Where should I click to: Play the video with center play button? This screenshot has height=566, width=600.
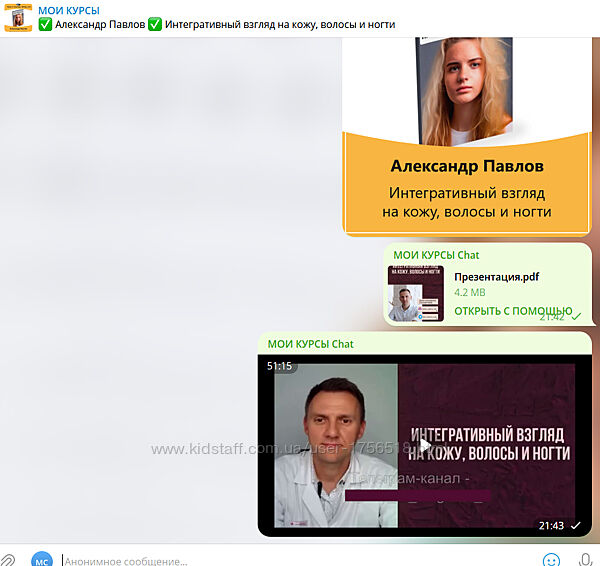click(x=425, y=446)
